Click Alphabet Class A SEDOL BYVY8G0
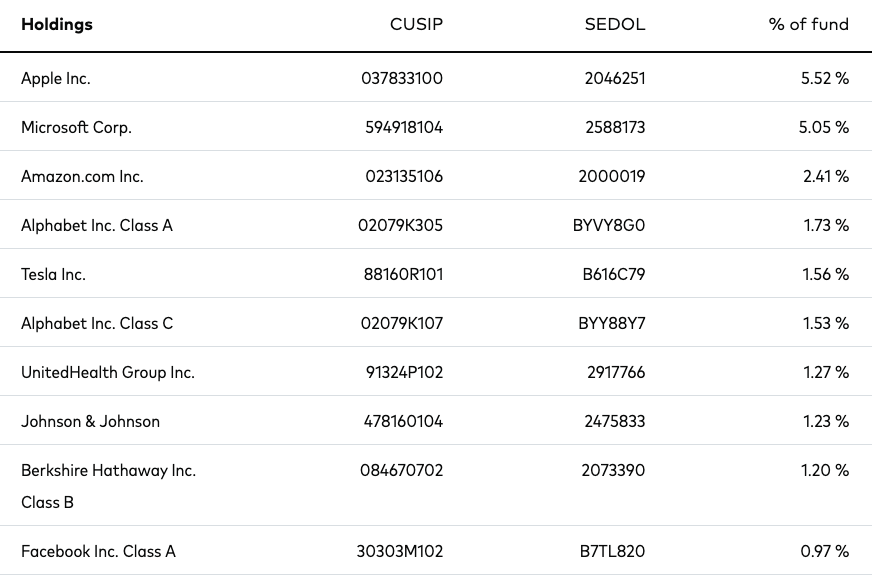This screenshot has width=872, height=583. click(x=609, y=225)
